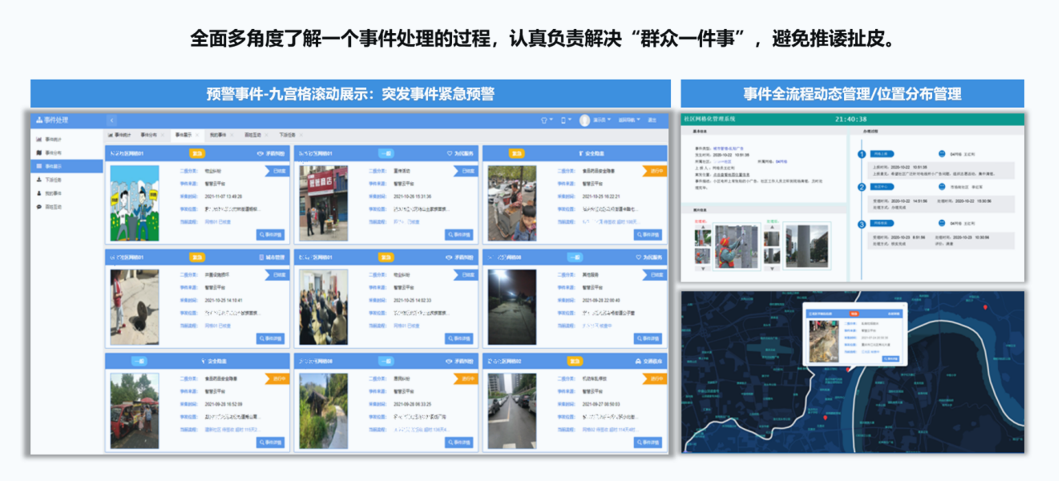Expand down arrow under right thumbnail strip

click(772, 268)
